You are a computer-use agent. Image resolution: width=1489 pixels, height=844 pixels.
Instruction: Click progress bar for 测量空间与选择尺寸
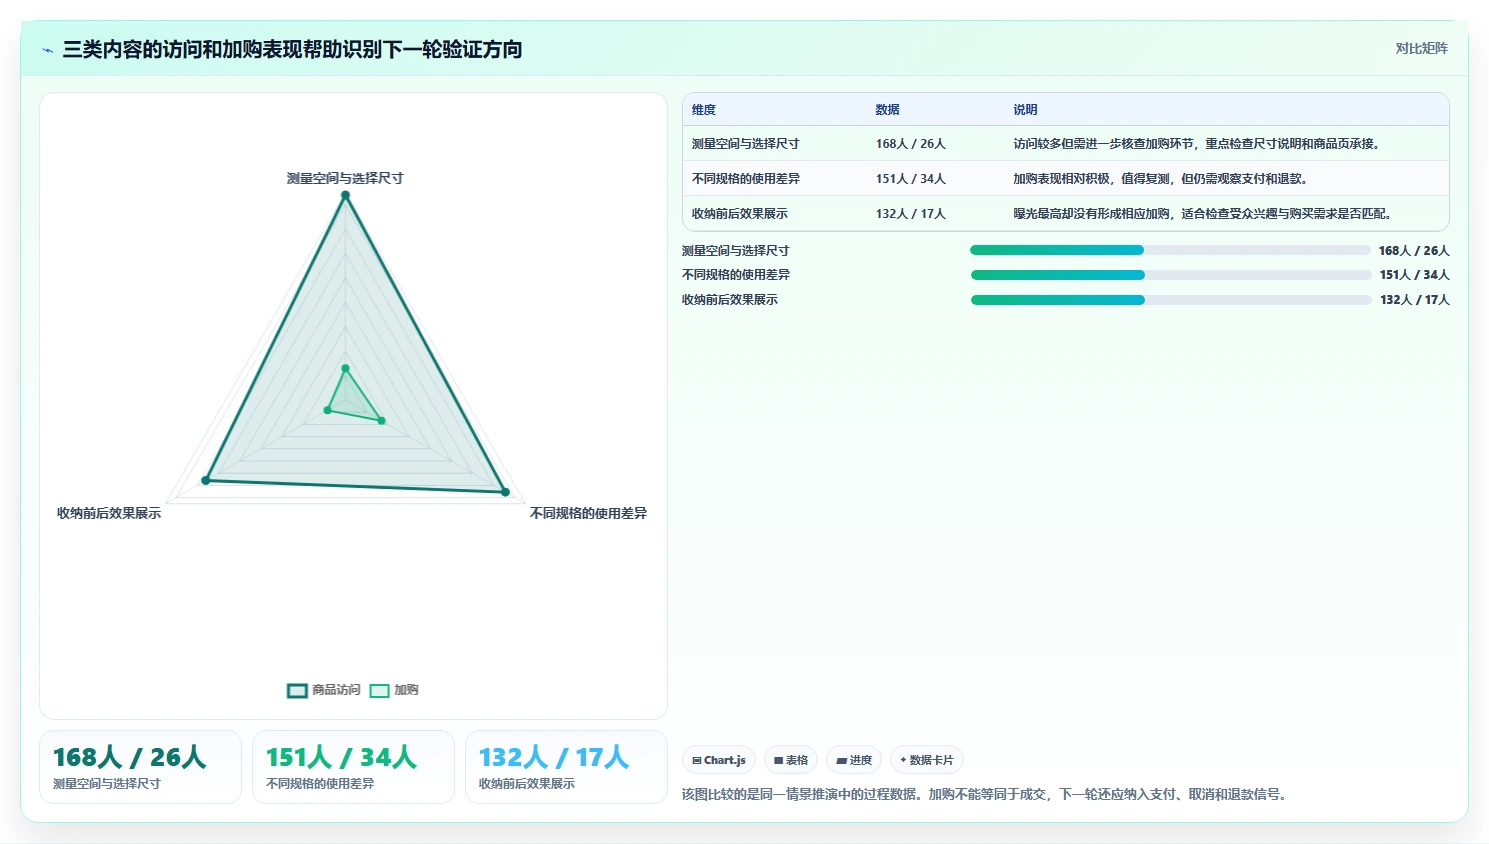[1170, 250]
